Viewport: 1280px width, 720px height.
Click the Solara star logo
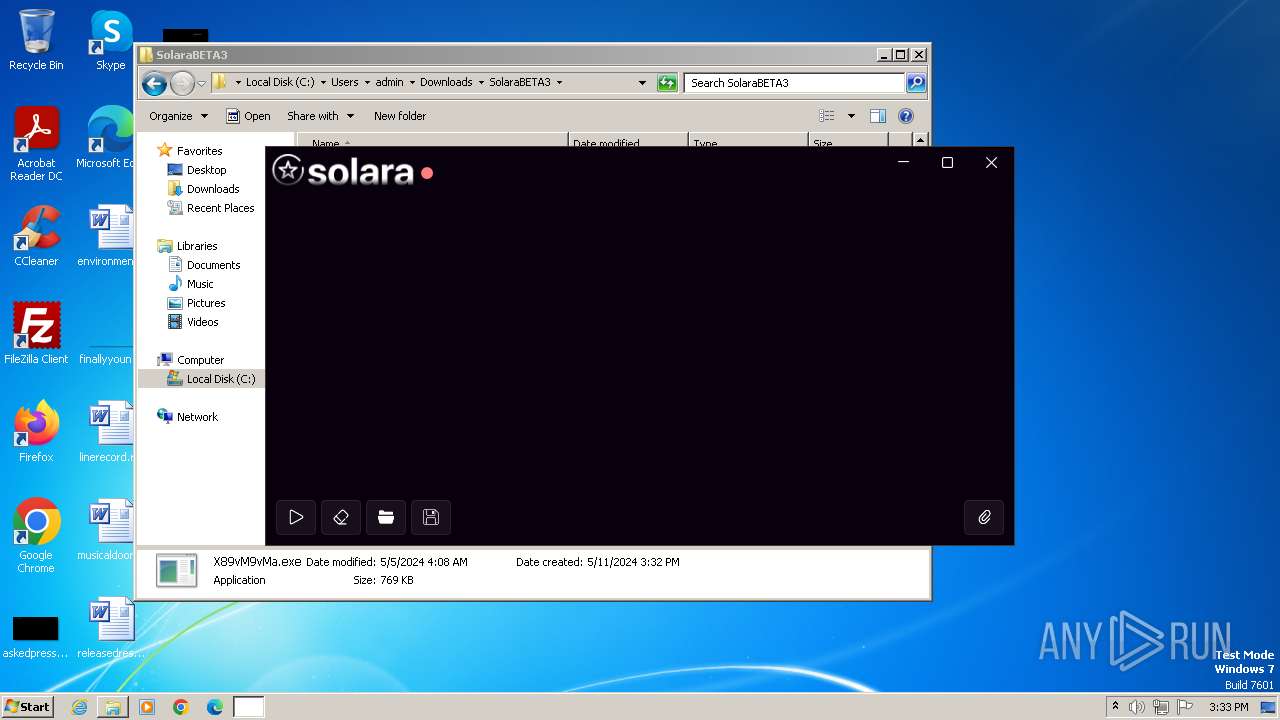(x=288, y=171)
